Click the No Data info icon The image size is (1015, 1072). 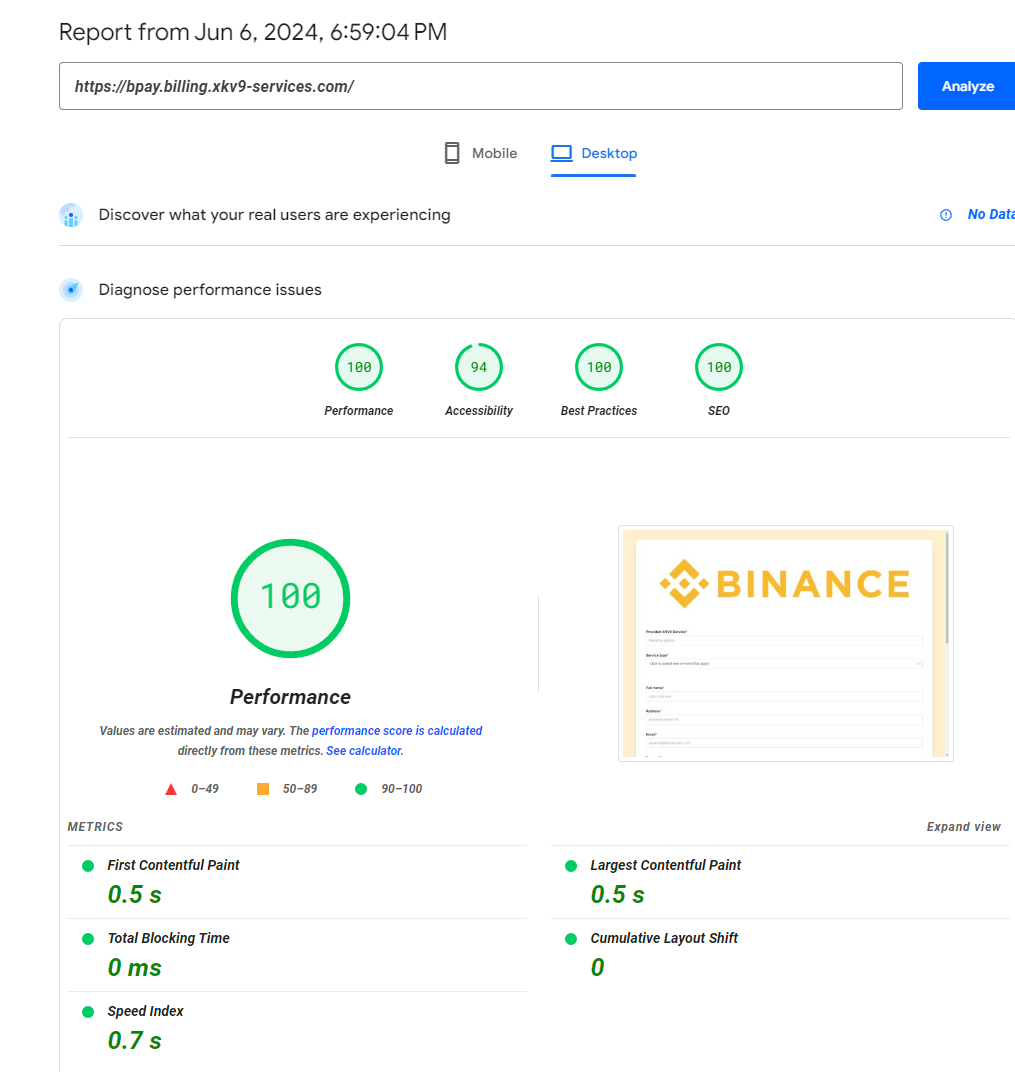point(946,215)
